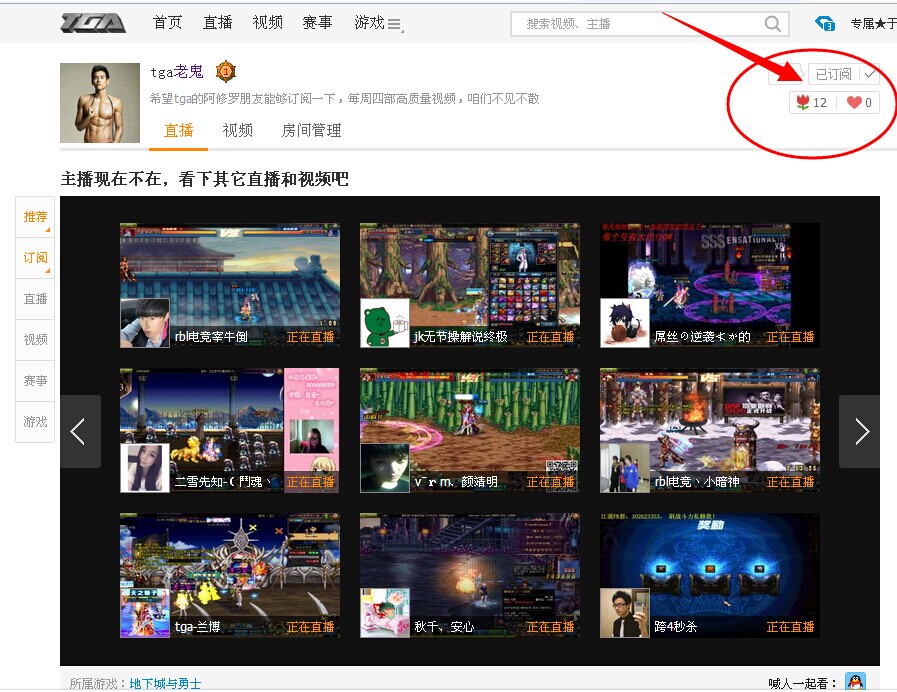The image size is (897, 692).
Task: Click the QQ penguin share icon
Action: [855, 682]
